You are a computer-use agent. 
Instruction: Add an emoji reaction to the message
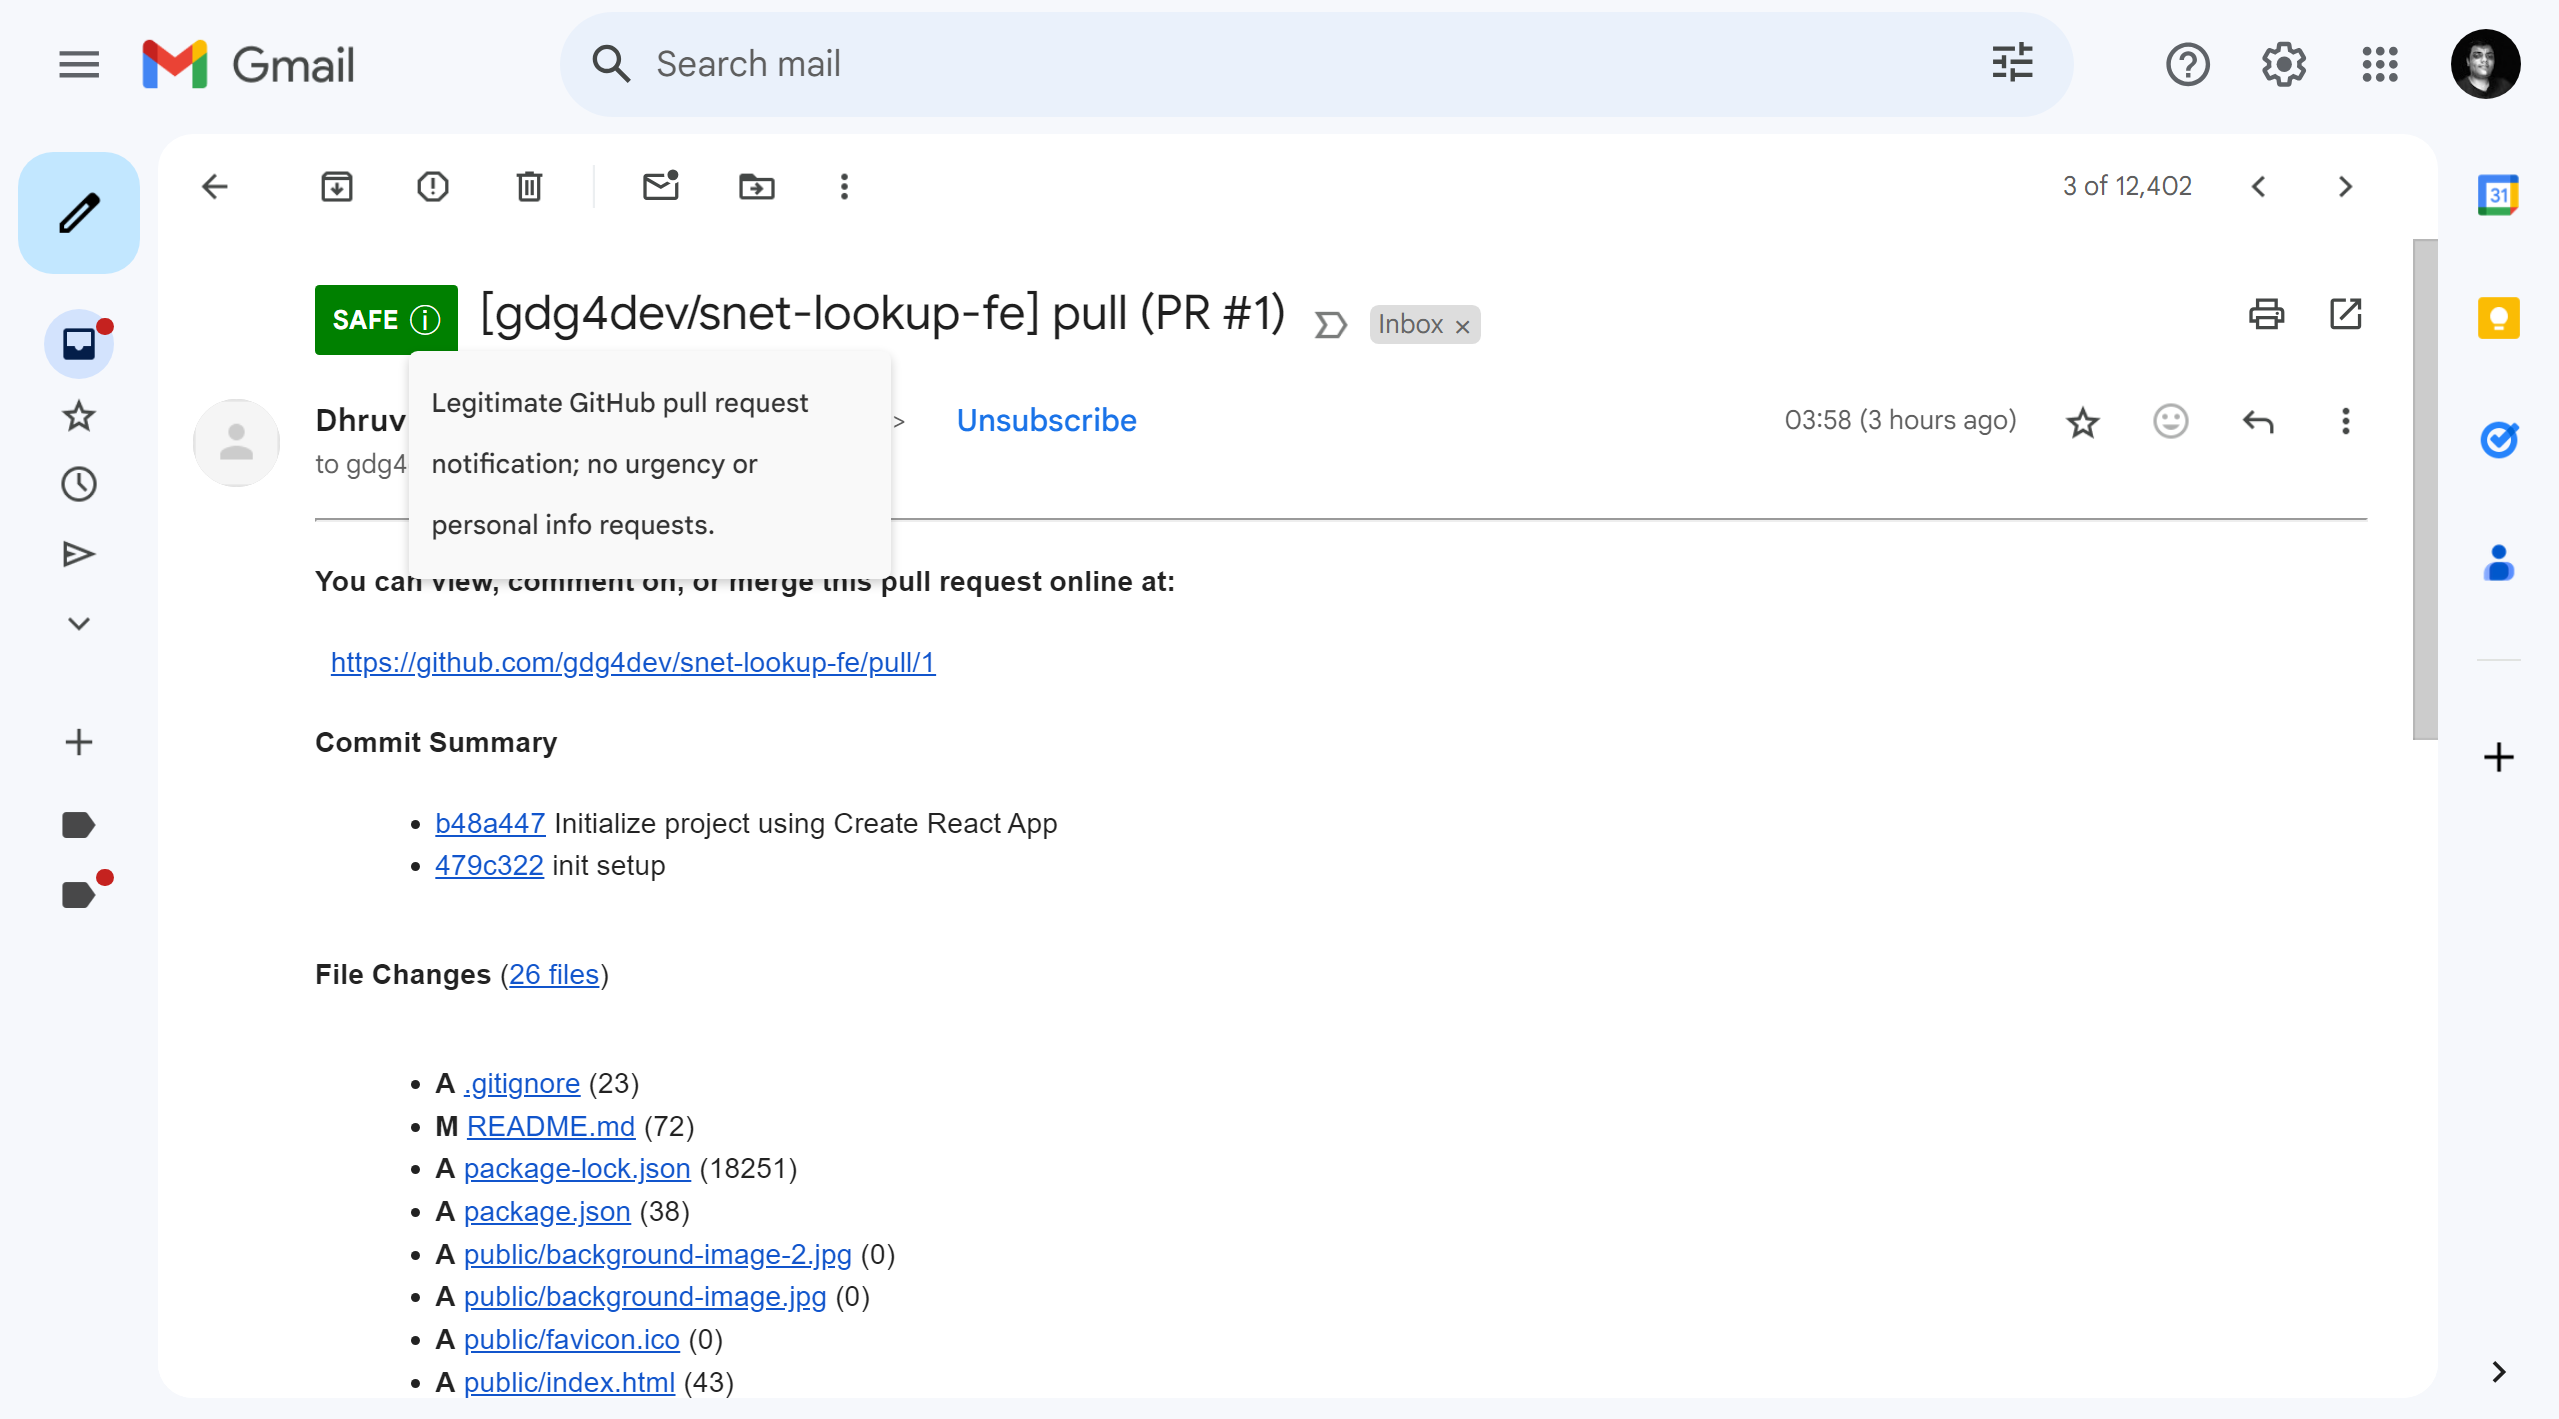click(2170, 421)
